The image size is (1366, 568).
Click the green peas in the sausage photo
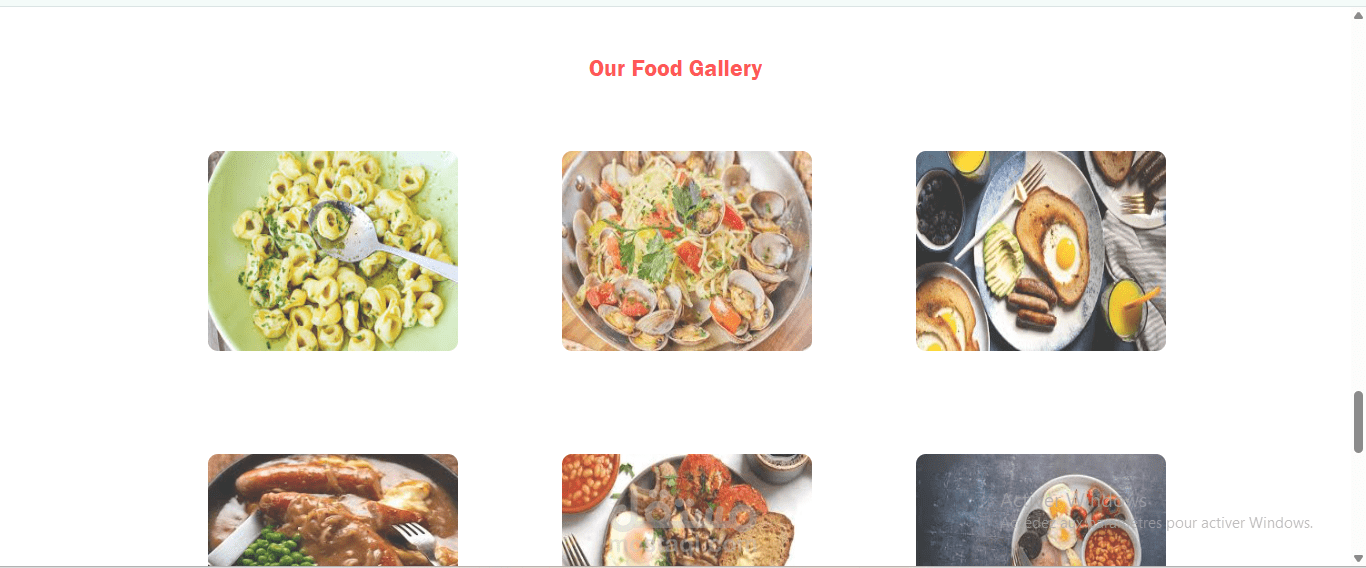[x=273, y=548]
